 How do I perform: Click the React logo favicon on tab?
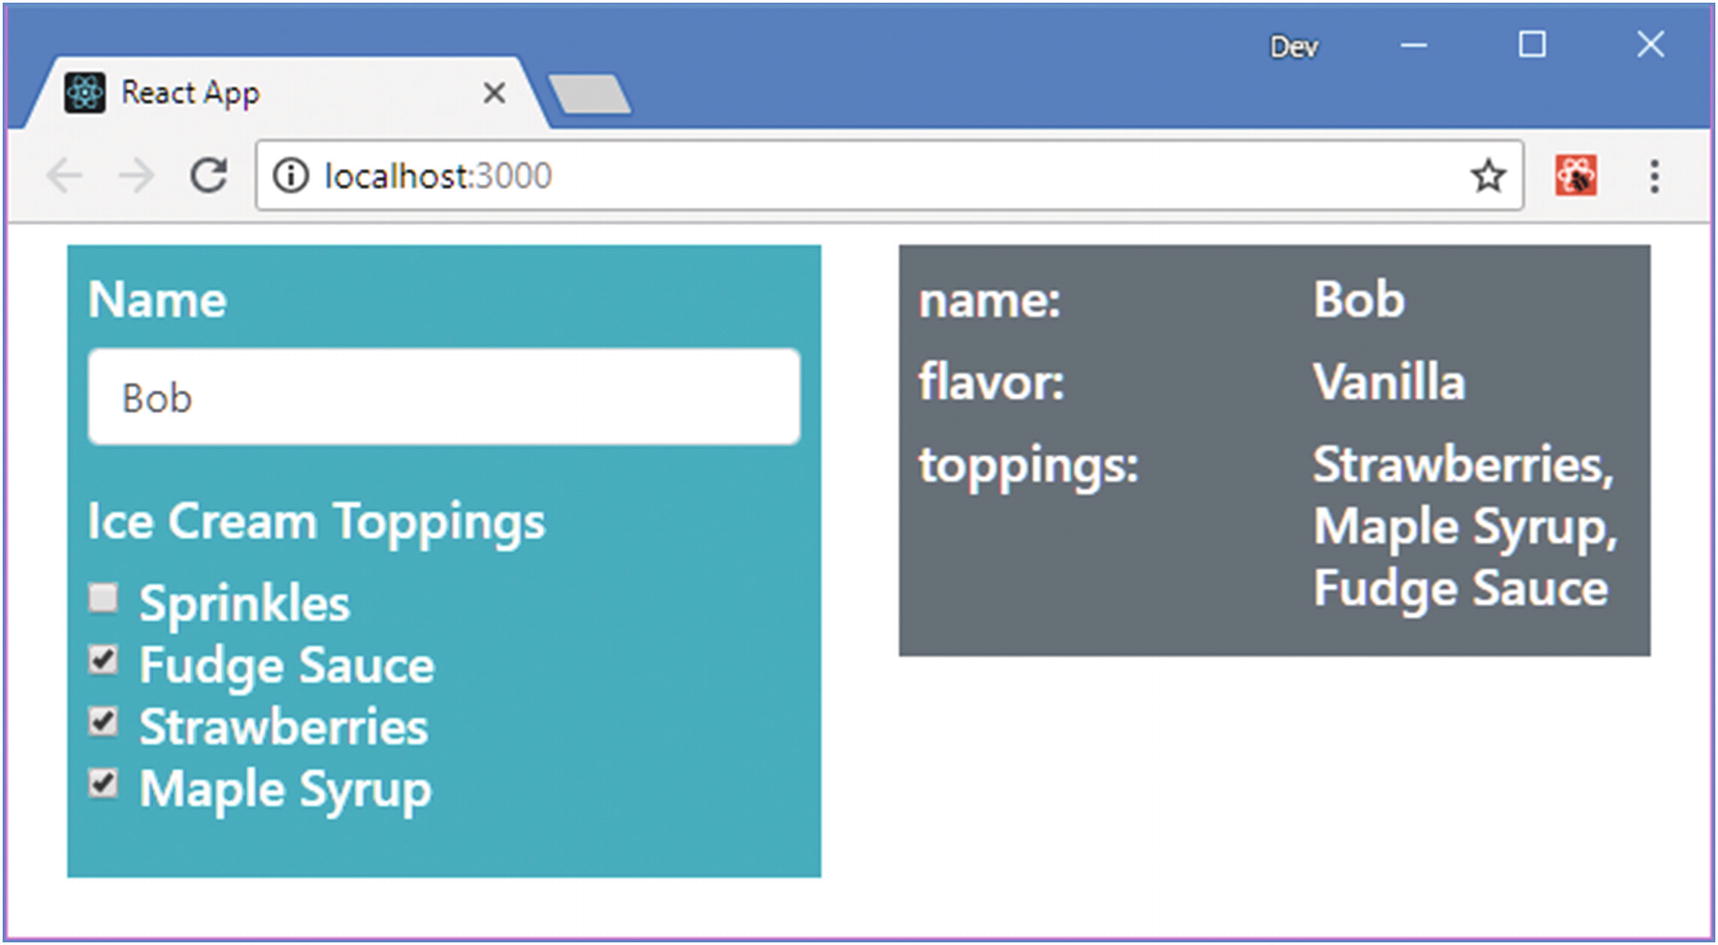[x=85, y=93]
